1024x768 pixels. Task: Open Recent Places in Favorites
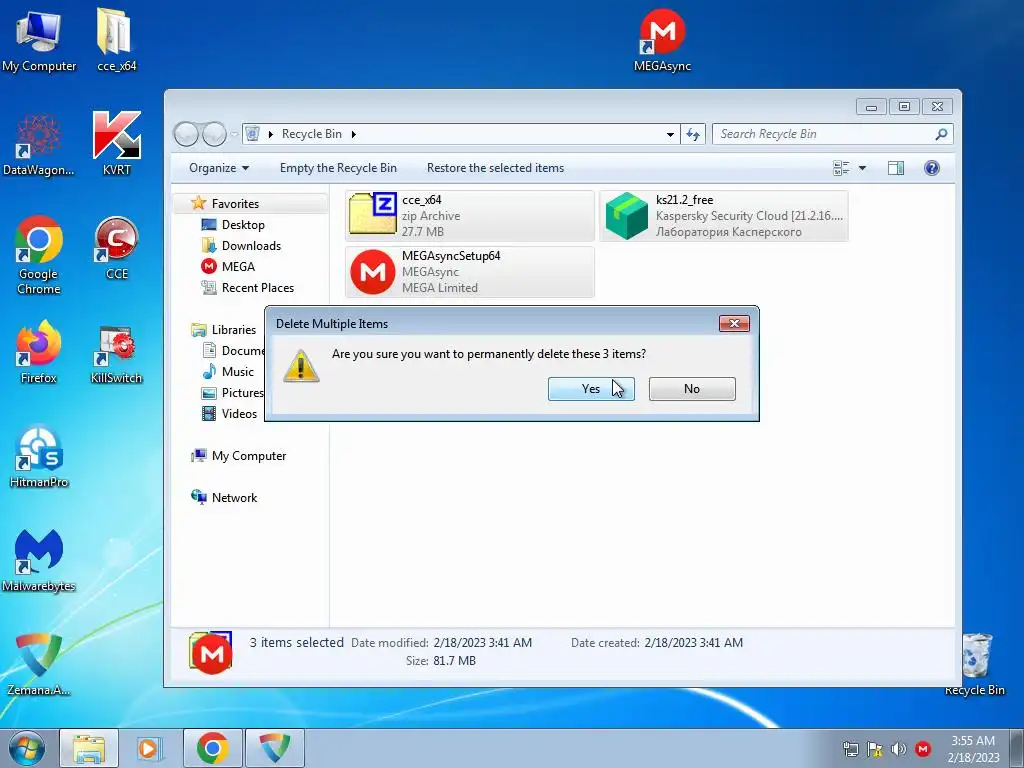tap(257, 287)
